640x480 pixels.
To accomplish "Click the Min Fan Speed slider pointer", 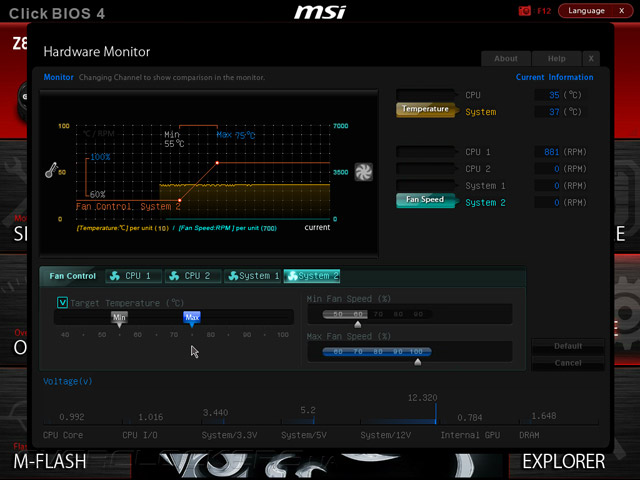I will click(358, 324).
